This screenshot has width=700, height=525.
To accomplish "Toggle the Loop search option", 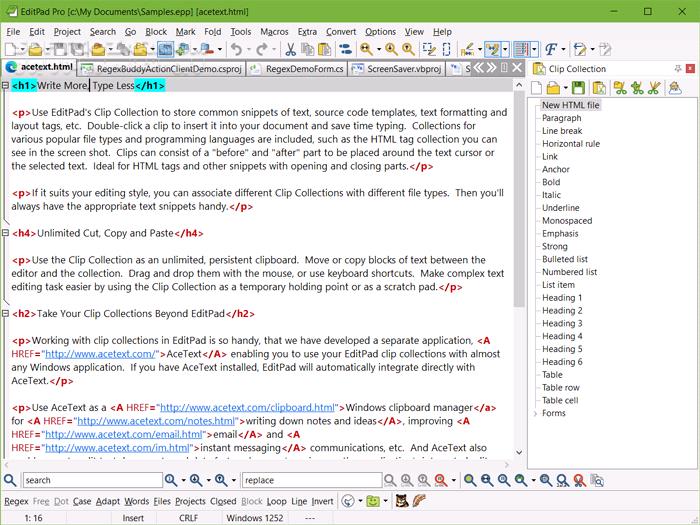I will (276, 501).
